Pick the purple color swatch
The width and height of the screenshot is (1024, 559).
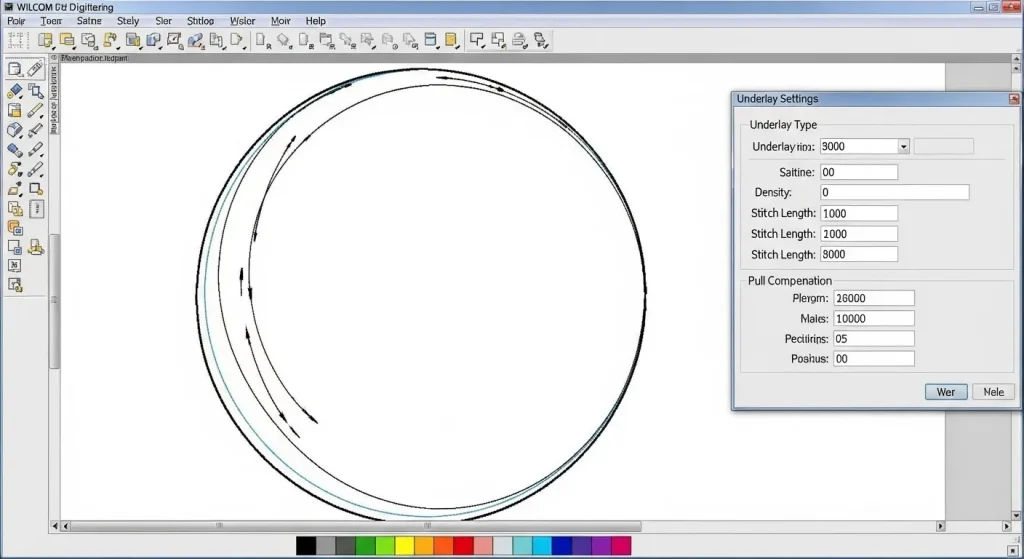(x=601, y=545)
